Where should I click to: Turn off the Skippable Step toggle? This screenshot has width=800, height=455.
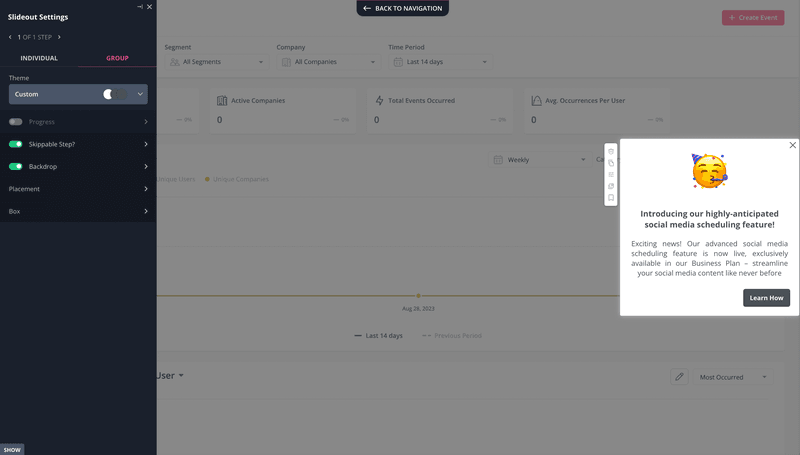16,144
